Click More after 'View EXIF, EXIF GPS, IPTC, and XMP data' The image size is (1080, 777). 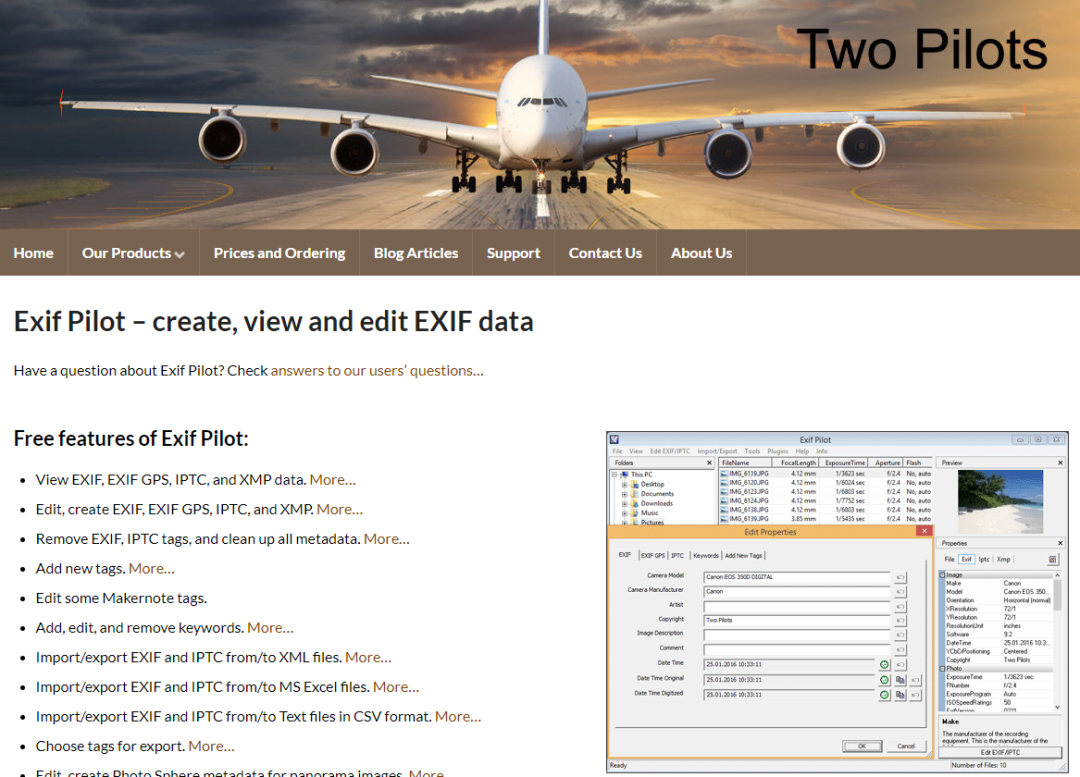pyautogui.click(x=333, y=479)
